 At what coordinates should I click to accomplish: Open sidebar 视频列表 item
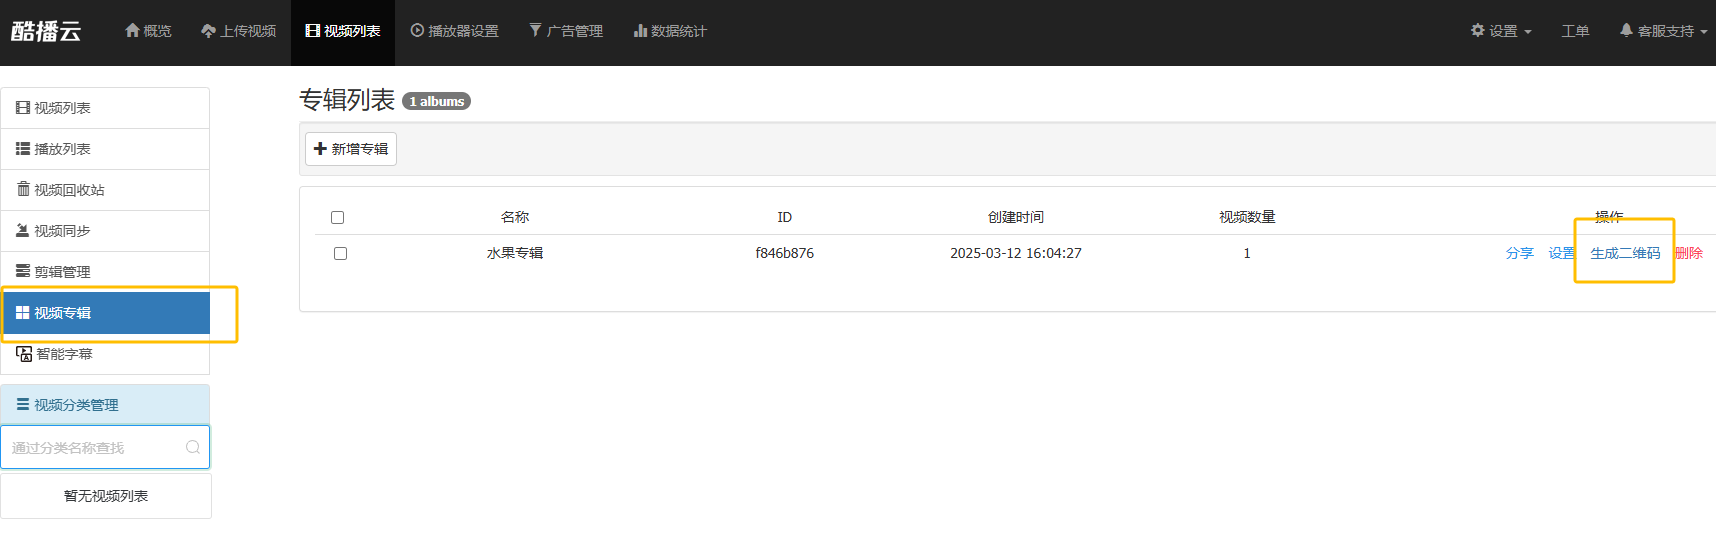point(105,108)
